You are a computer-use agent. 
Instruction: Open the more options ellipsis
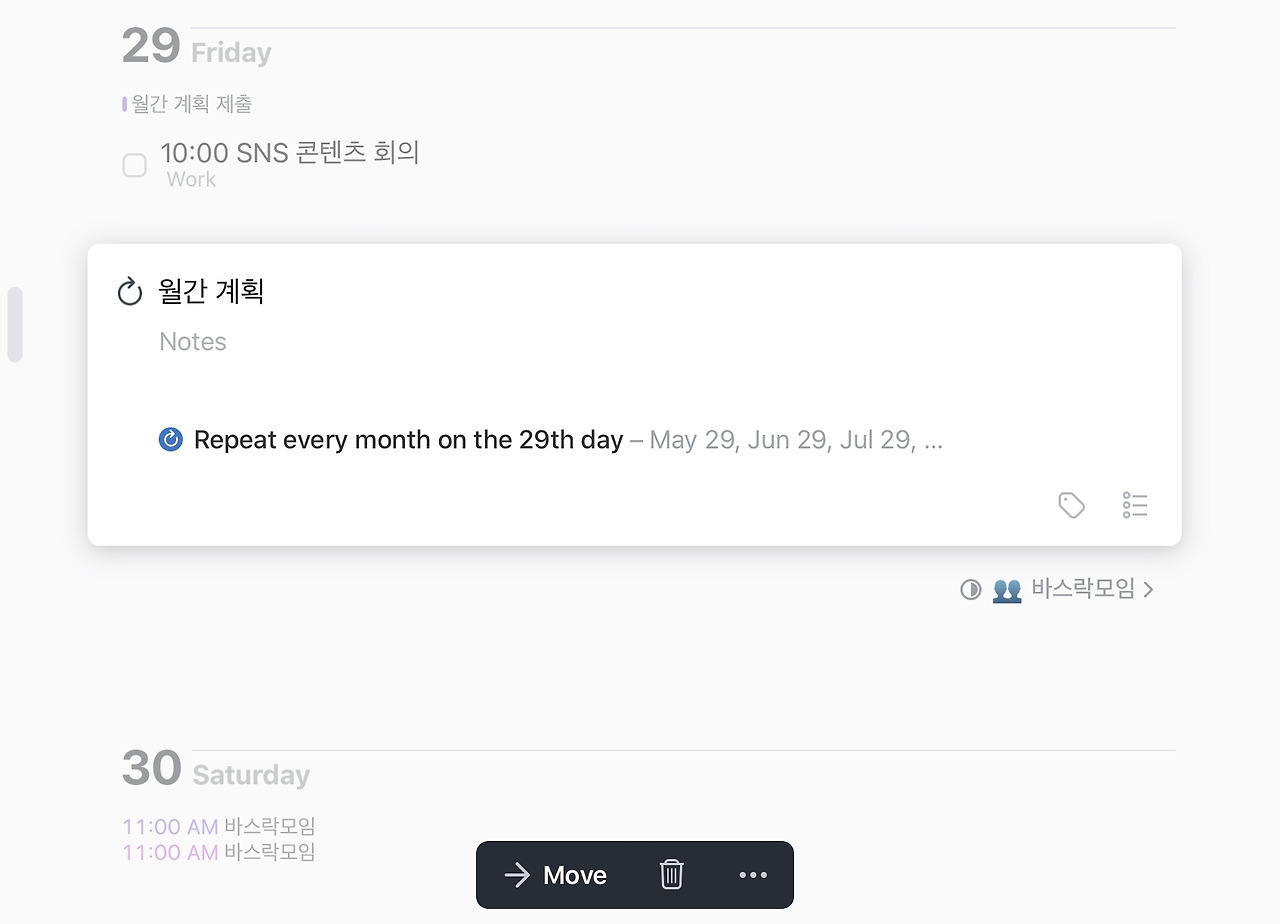coord(753,875)
